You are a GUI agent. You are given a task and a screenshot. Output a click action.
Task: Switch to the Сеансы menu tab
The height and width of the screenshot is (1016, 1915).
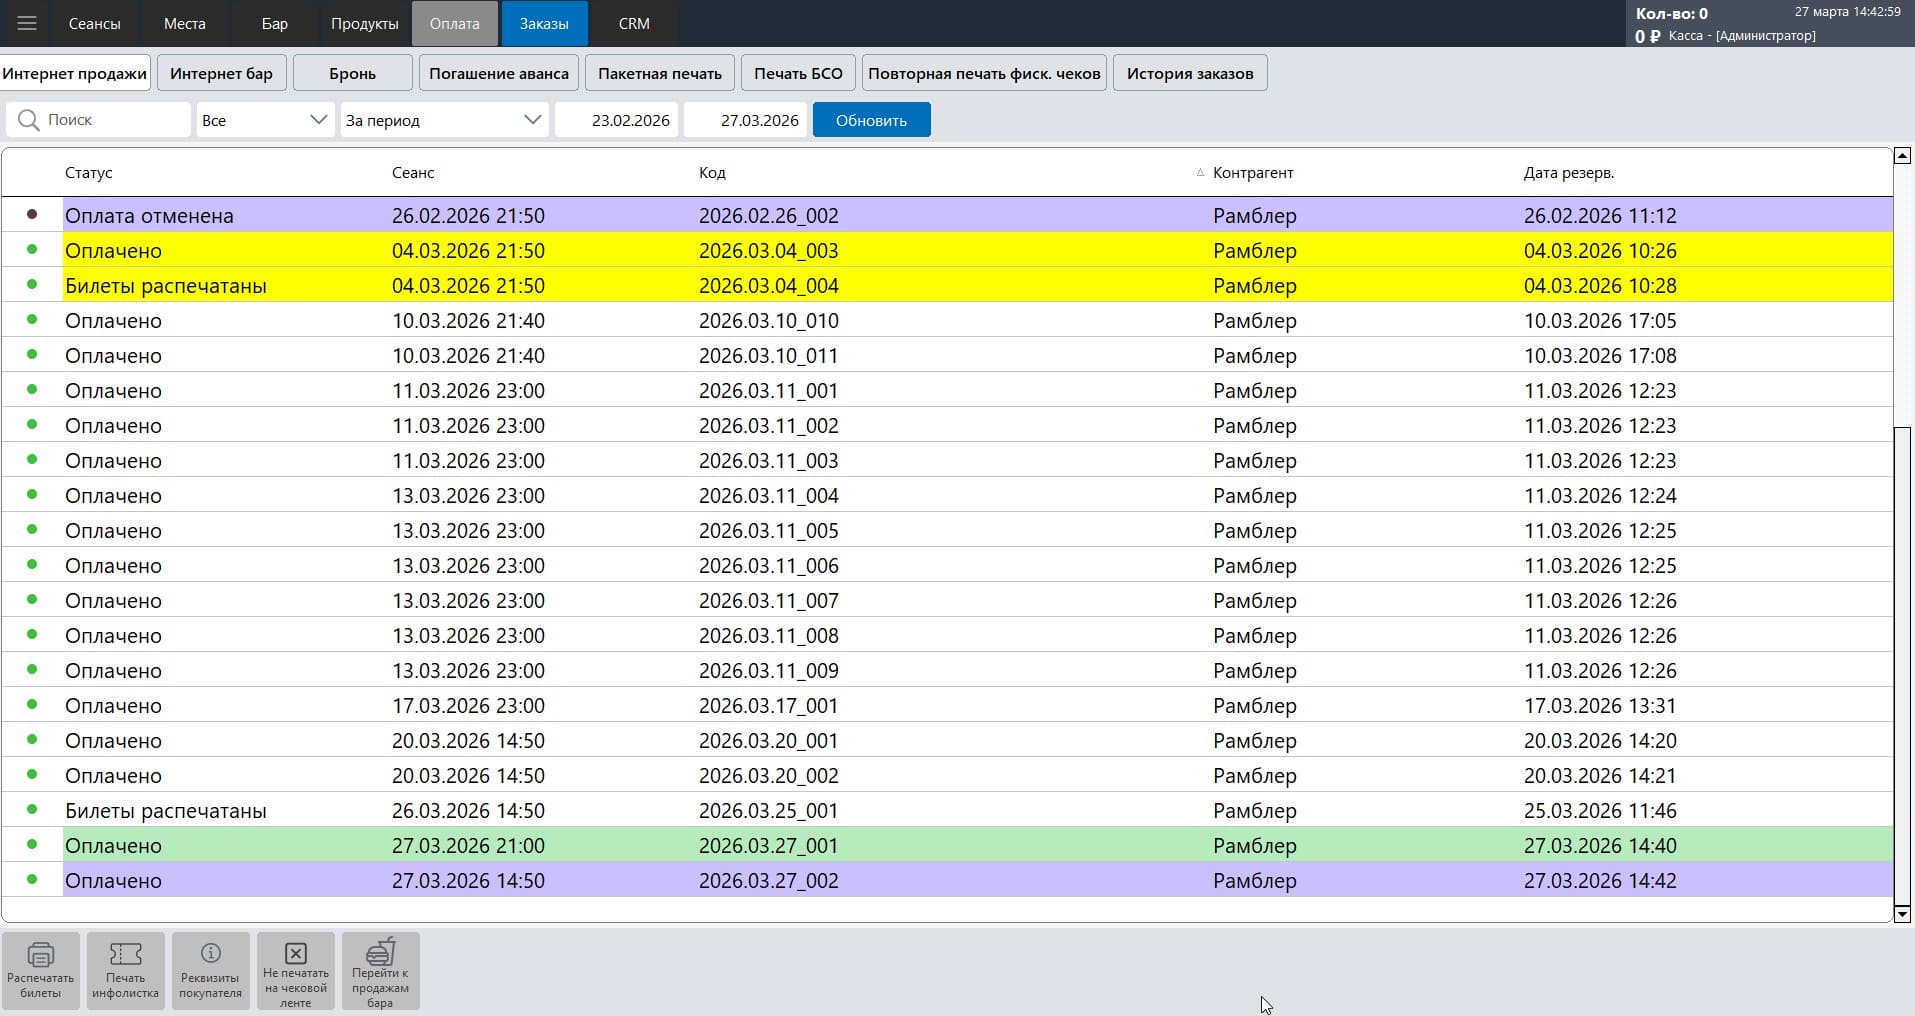pos(94,23)
